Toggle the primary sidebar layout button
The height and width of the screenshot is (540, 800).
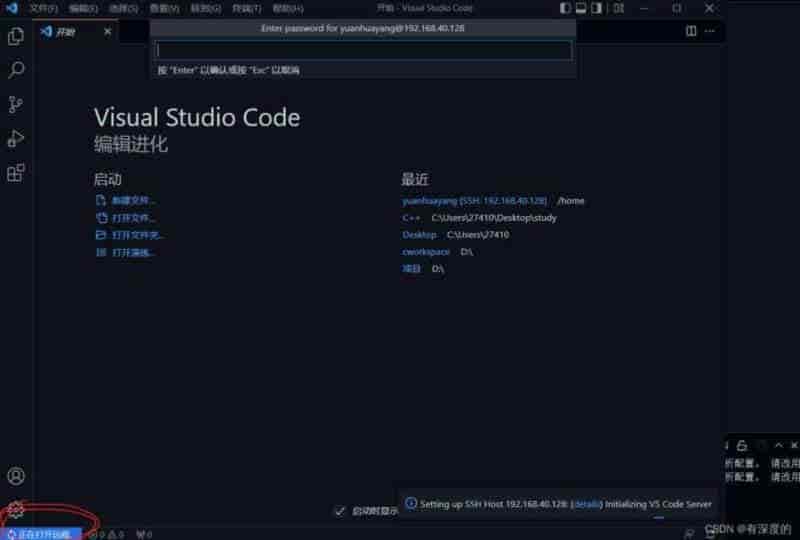click(582, 8)
